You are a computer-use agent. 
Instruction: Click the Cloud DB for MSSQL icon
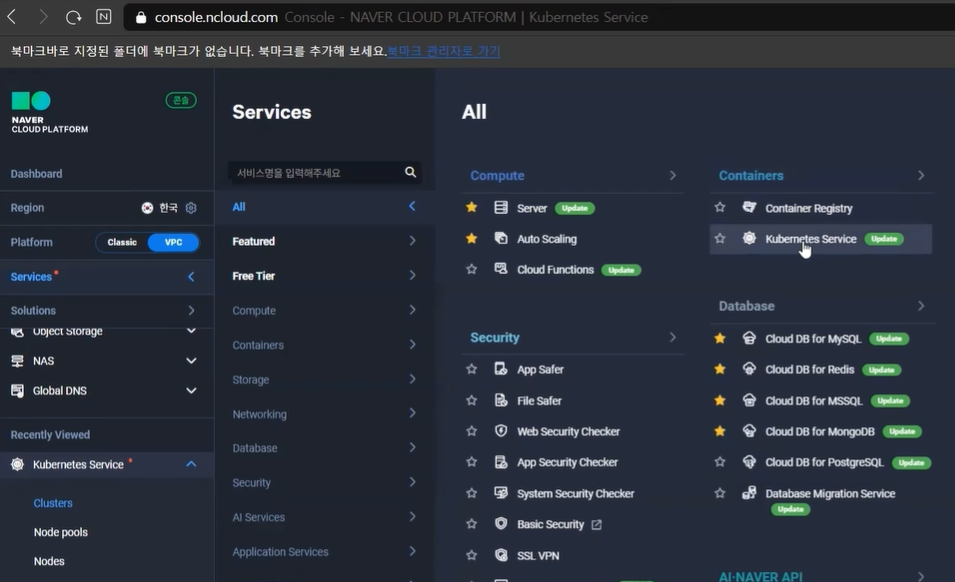749,400
